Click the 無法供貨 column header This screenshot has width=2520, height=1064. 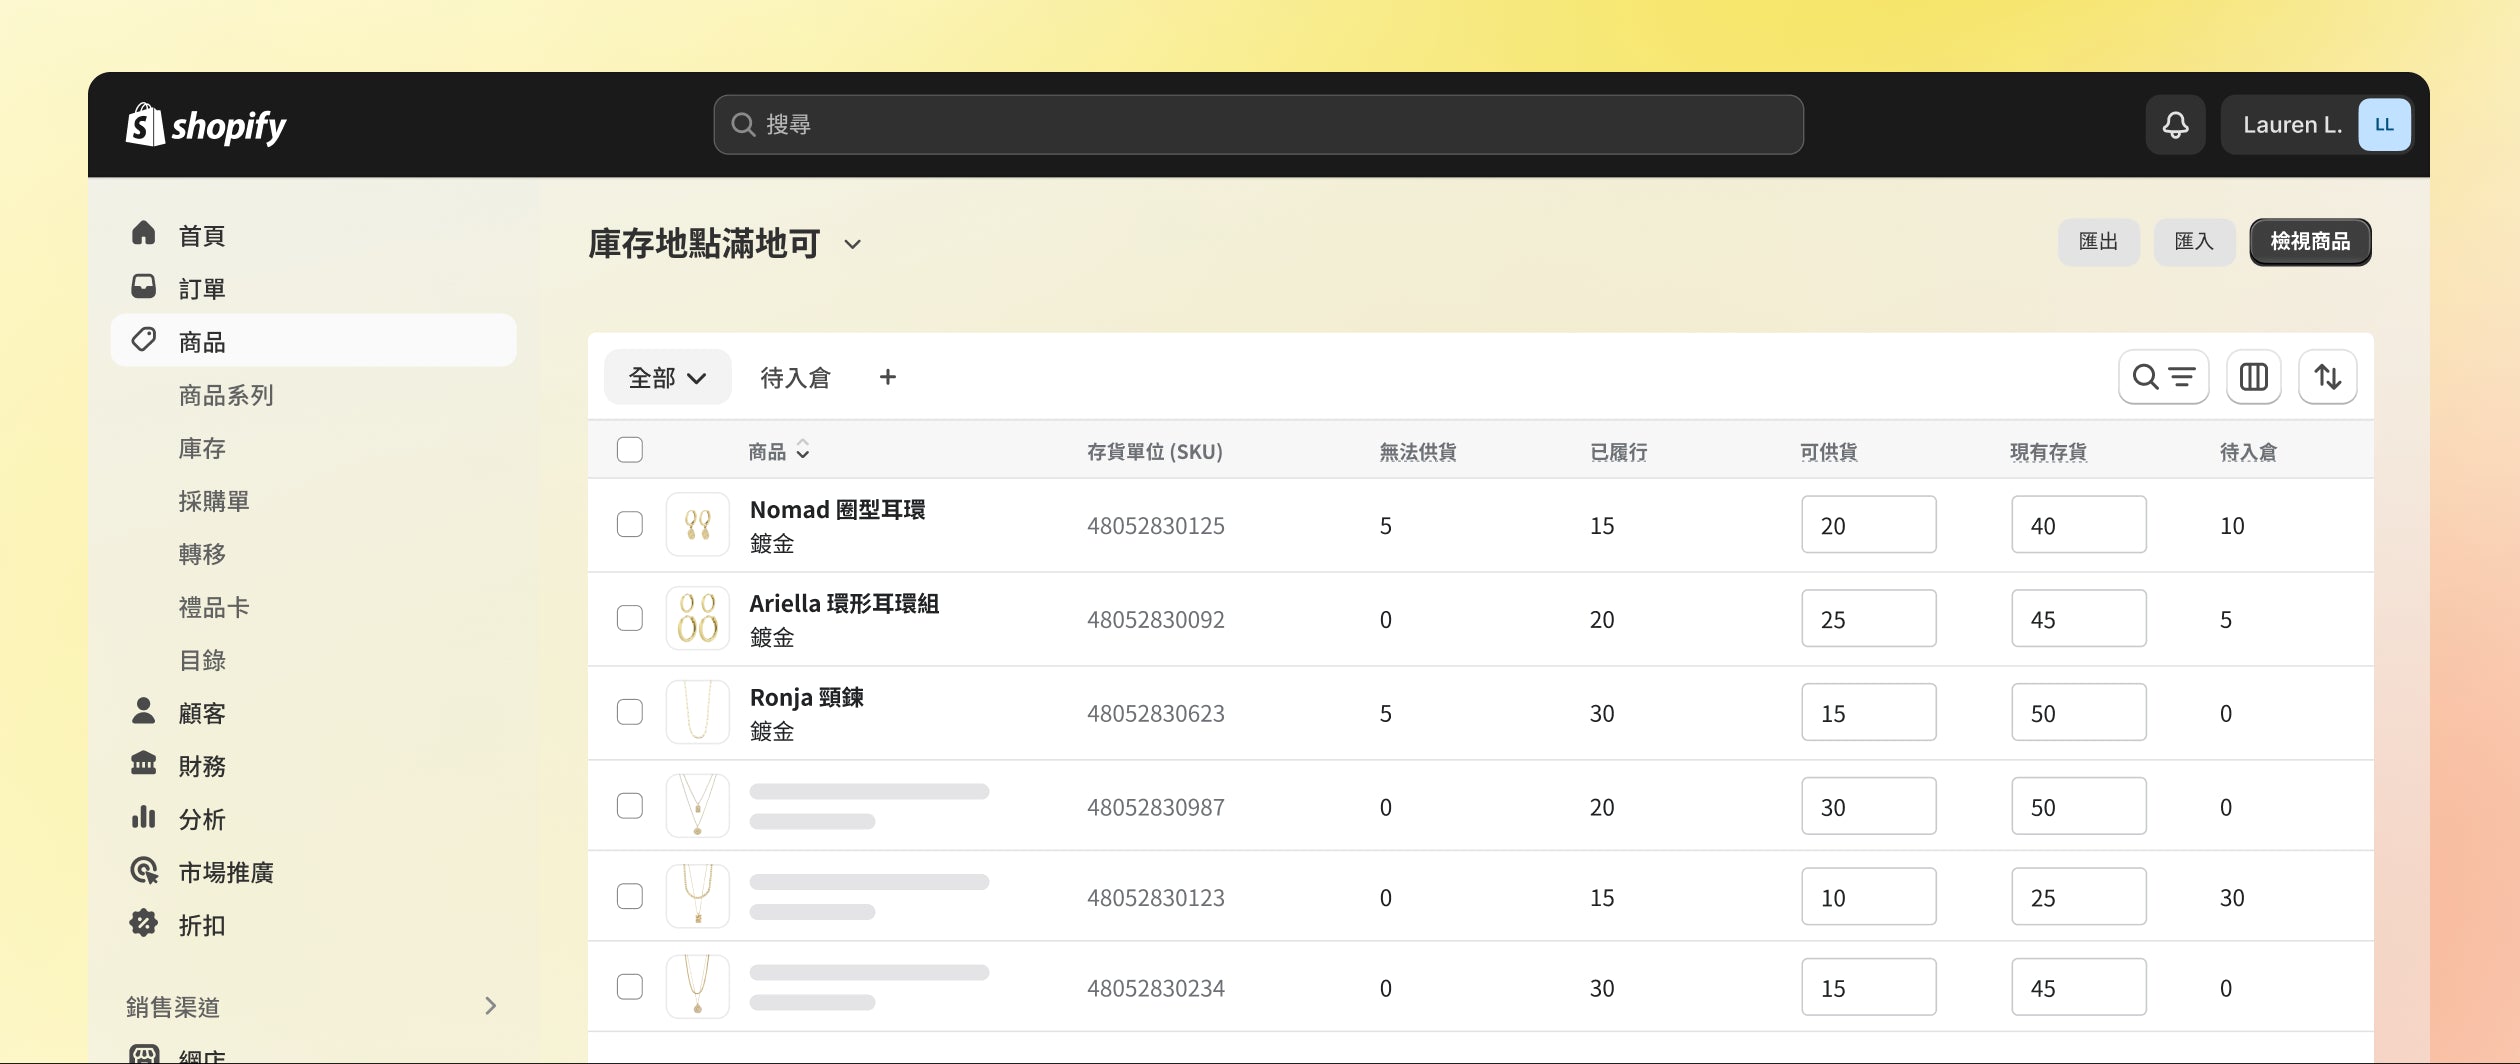click(1417, 451)
